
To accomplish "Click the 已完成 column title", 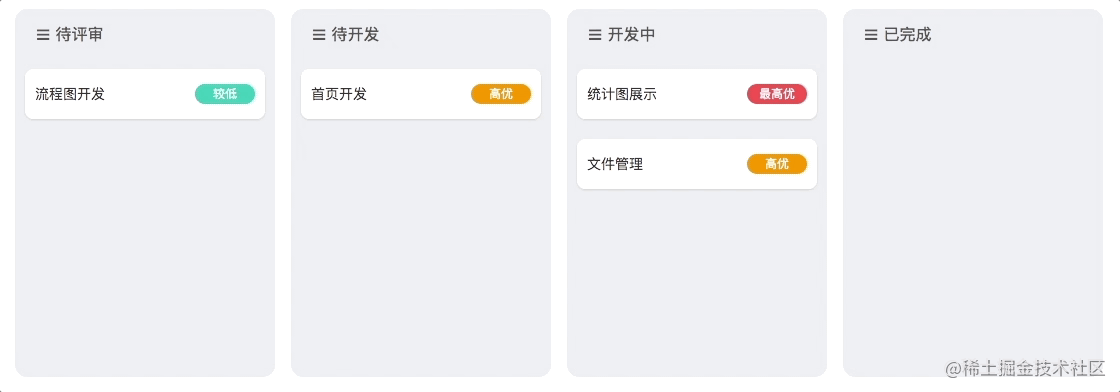I will (x=907, y=34).
